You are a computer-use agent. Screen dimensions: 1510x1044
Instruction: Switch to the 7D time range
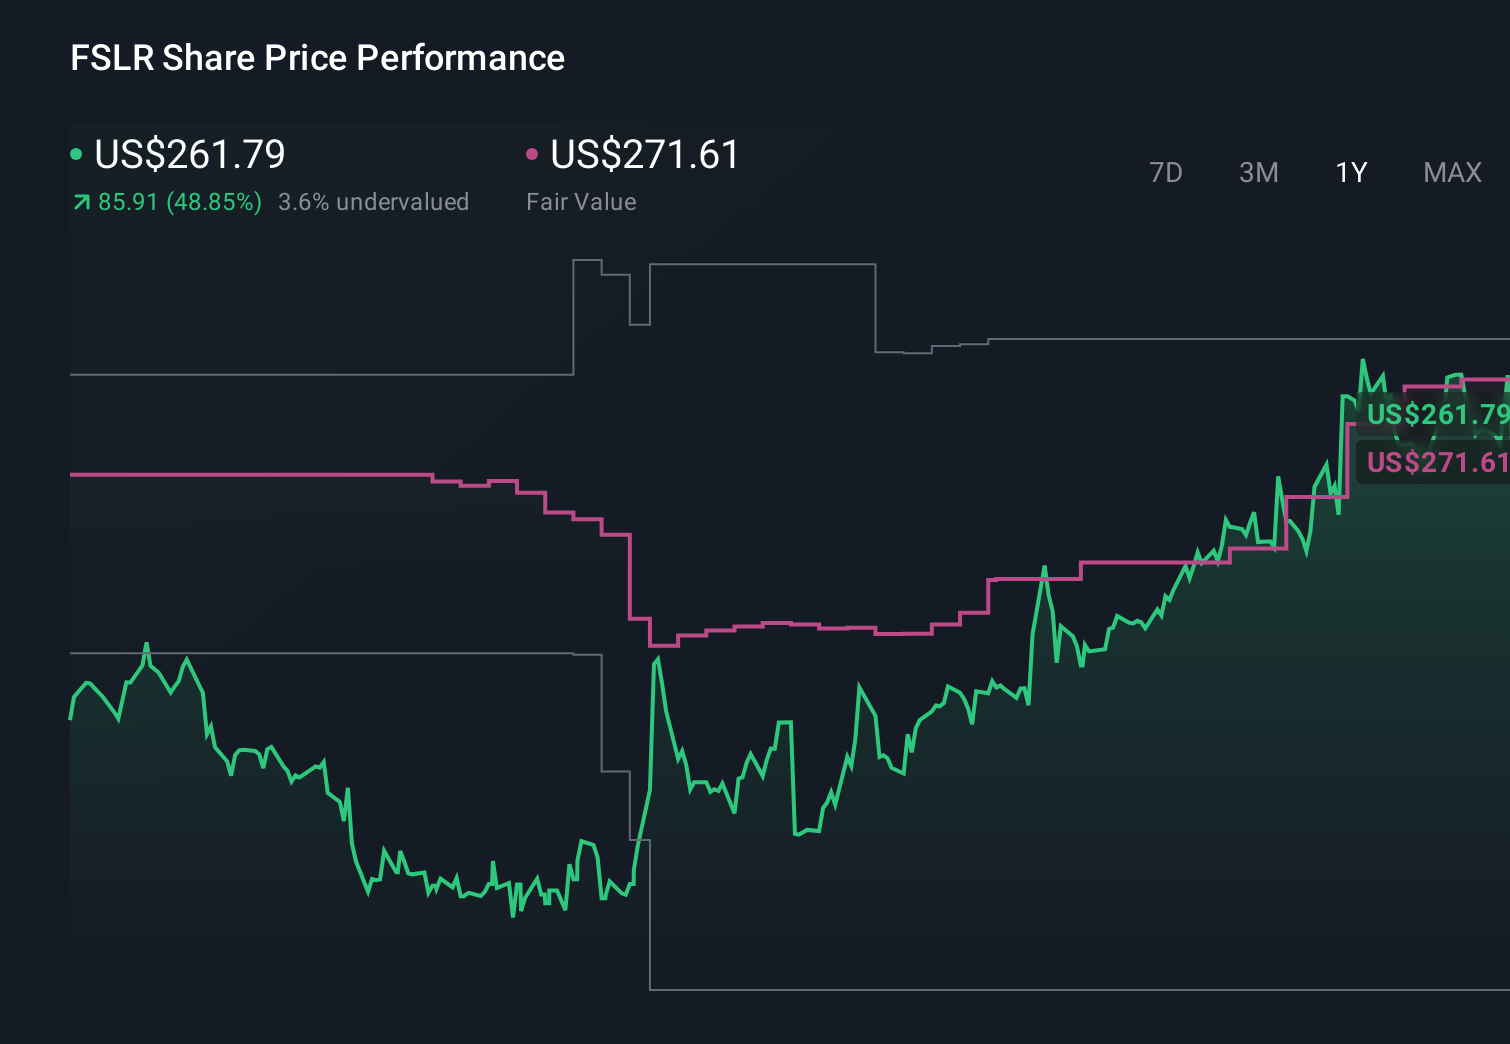1166,172
